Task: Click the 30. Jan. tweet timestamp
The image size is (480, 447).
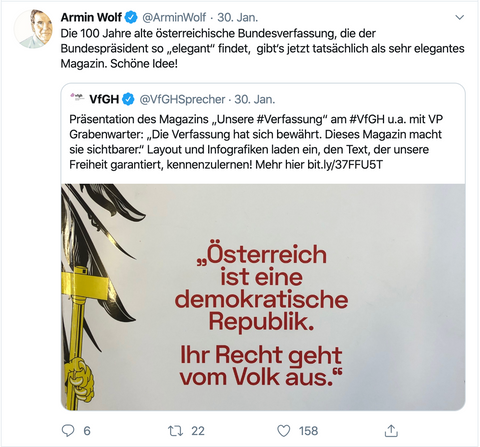Action: tap(238, 17)
